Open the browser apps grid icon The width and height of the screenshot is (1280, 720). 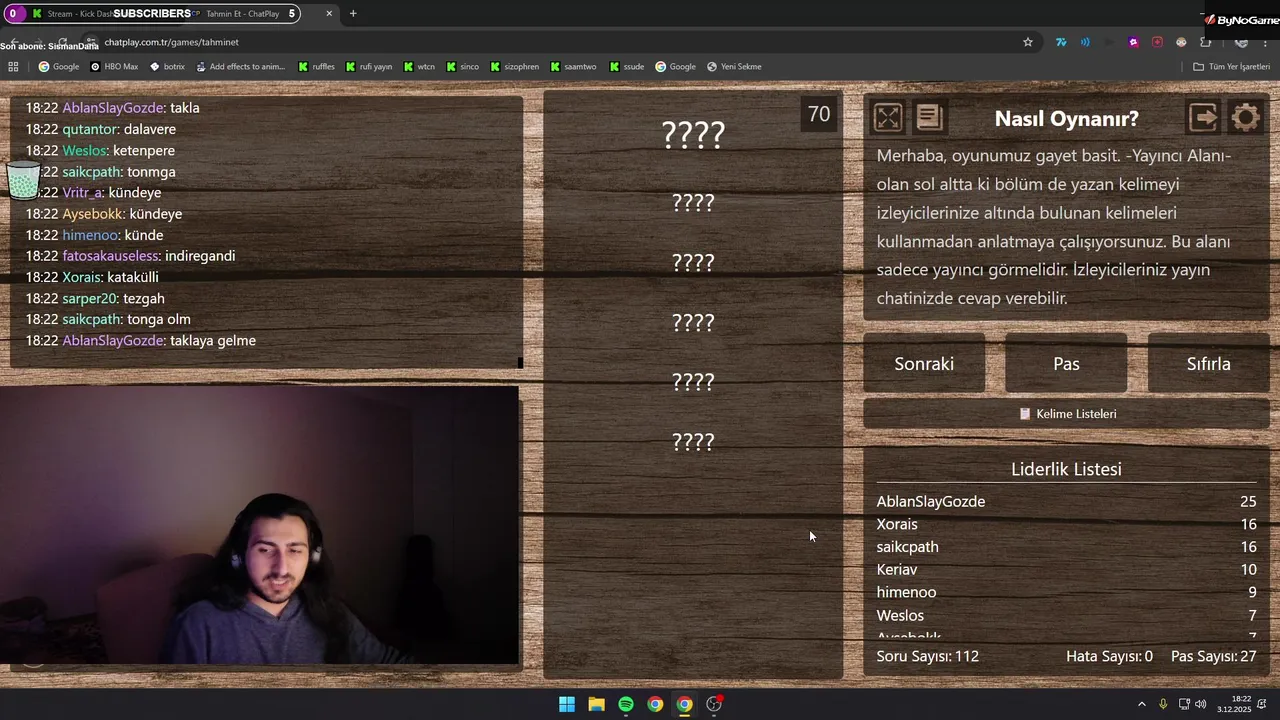(x=13, y=67)
